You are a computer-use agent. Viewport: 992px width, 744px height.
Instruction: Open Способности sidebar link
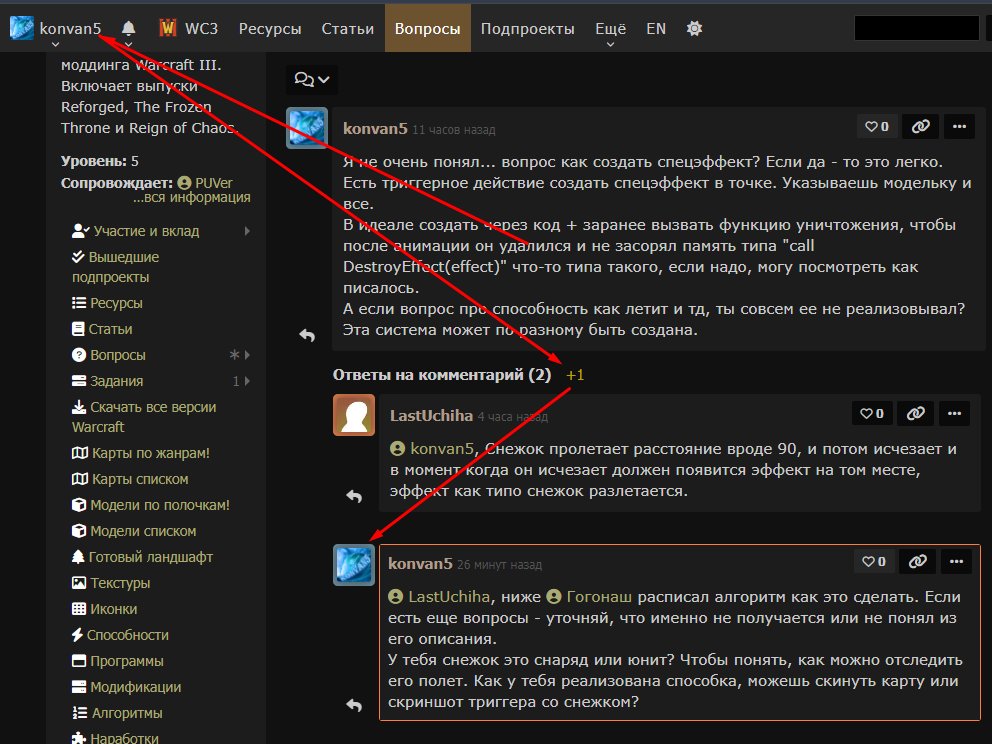[x=127, y=635]
